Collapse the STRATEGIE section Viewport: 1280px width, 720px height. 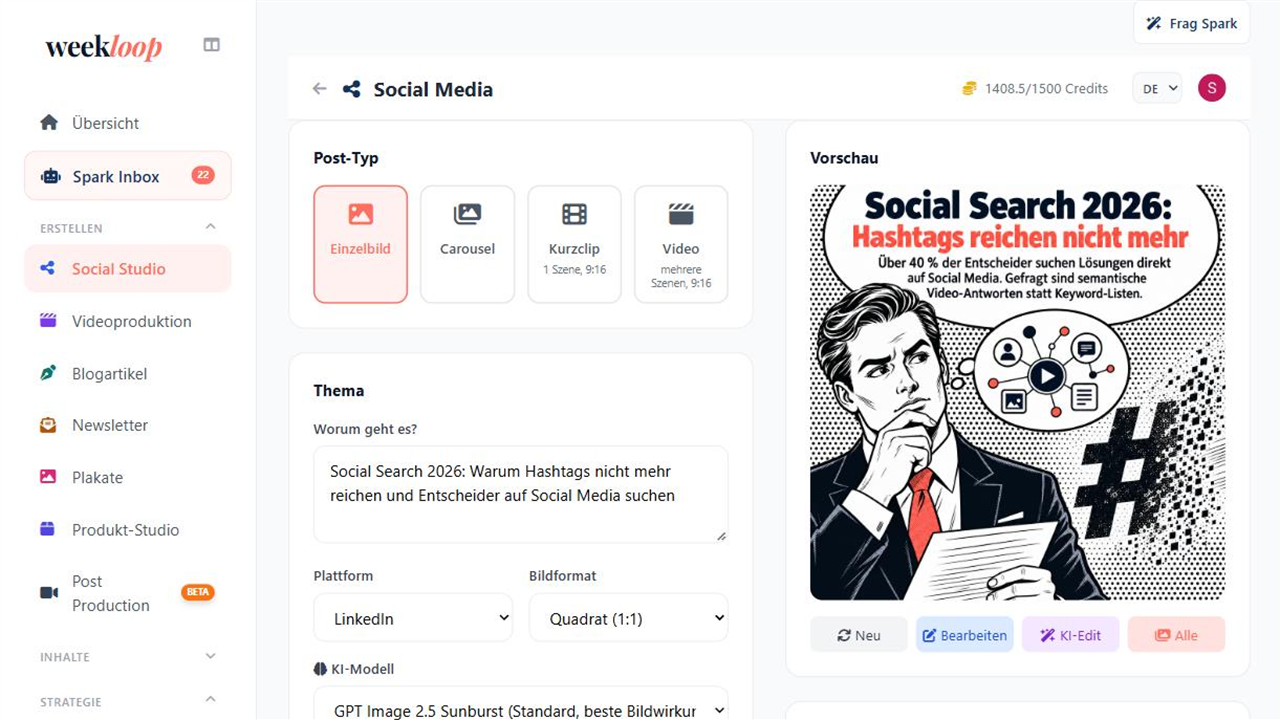tap(210, 699)
